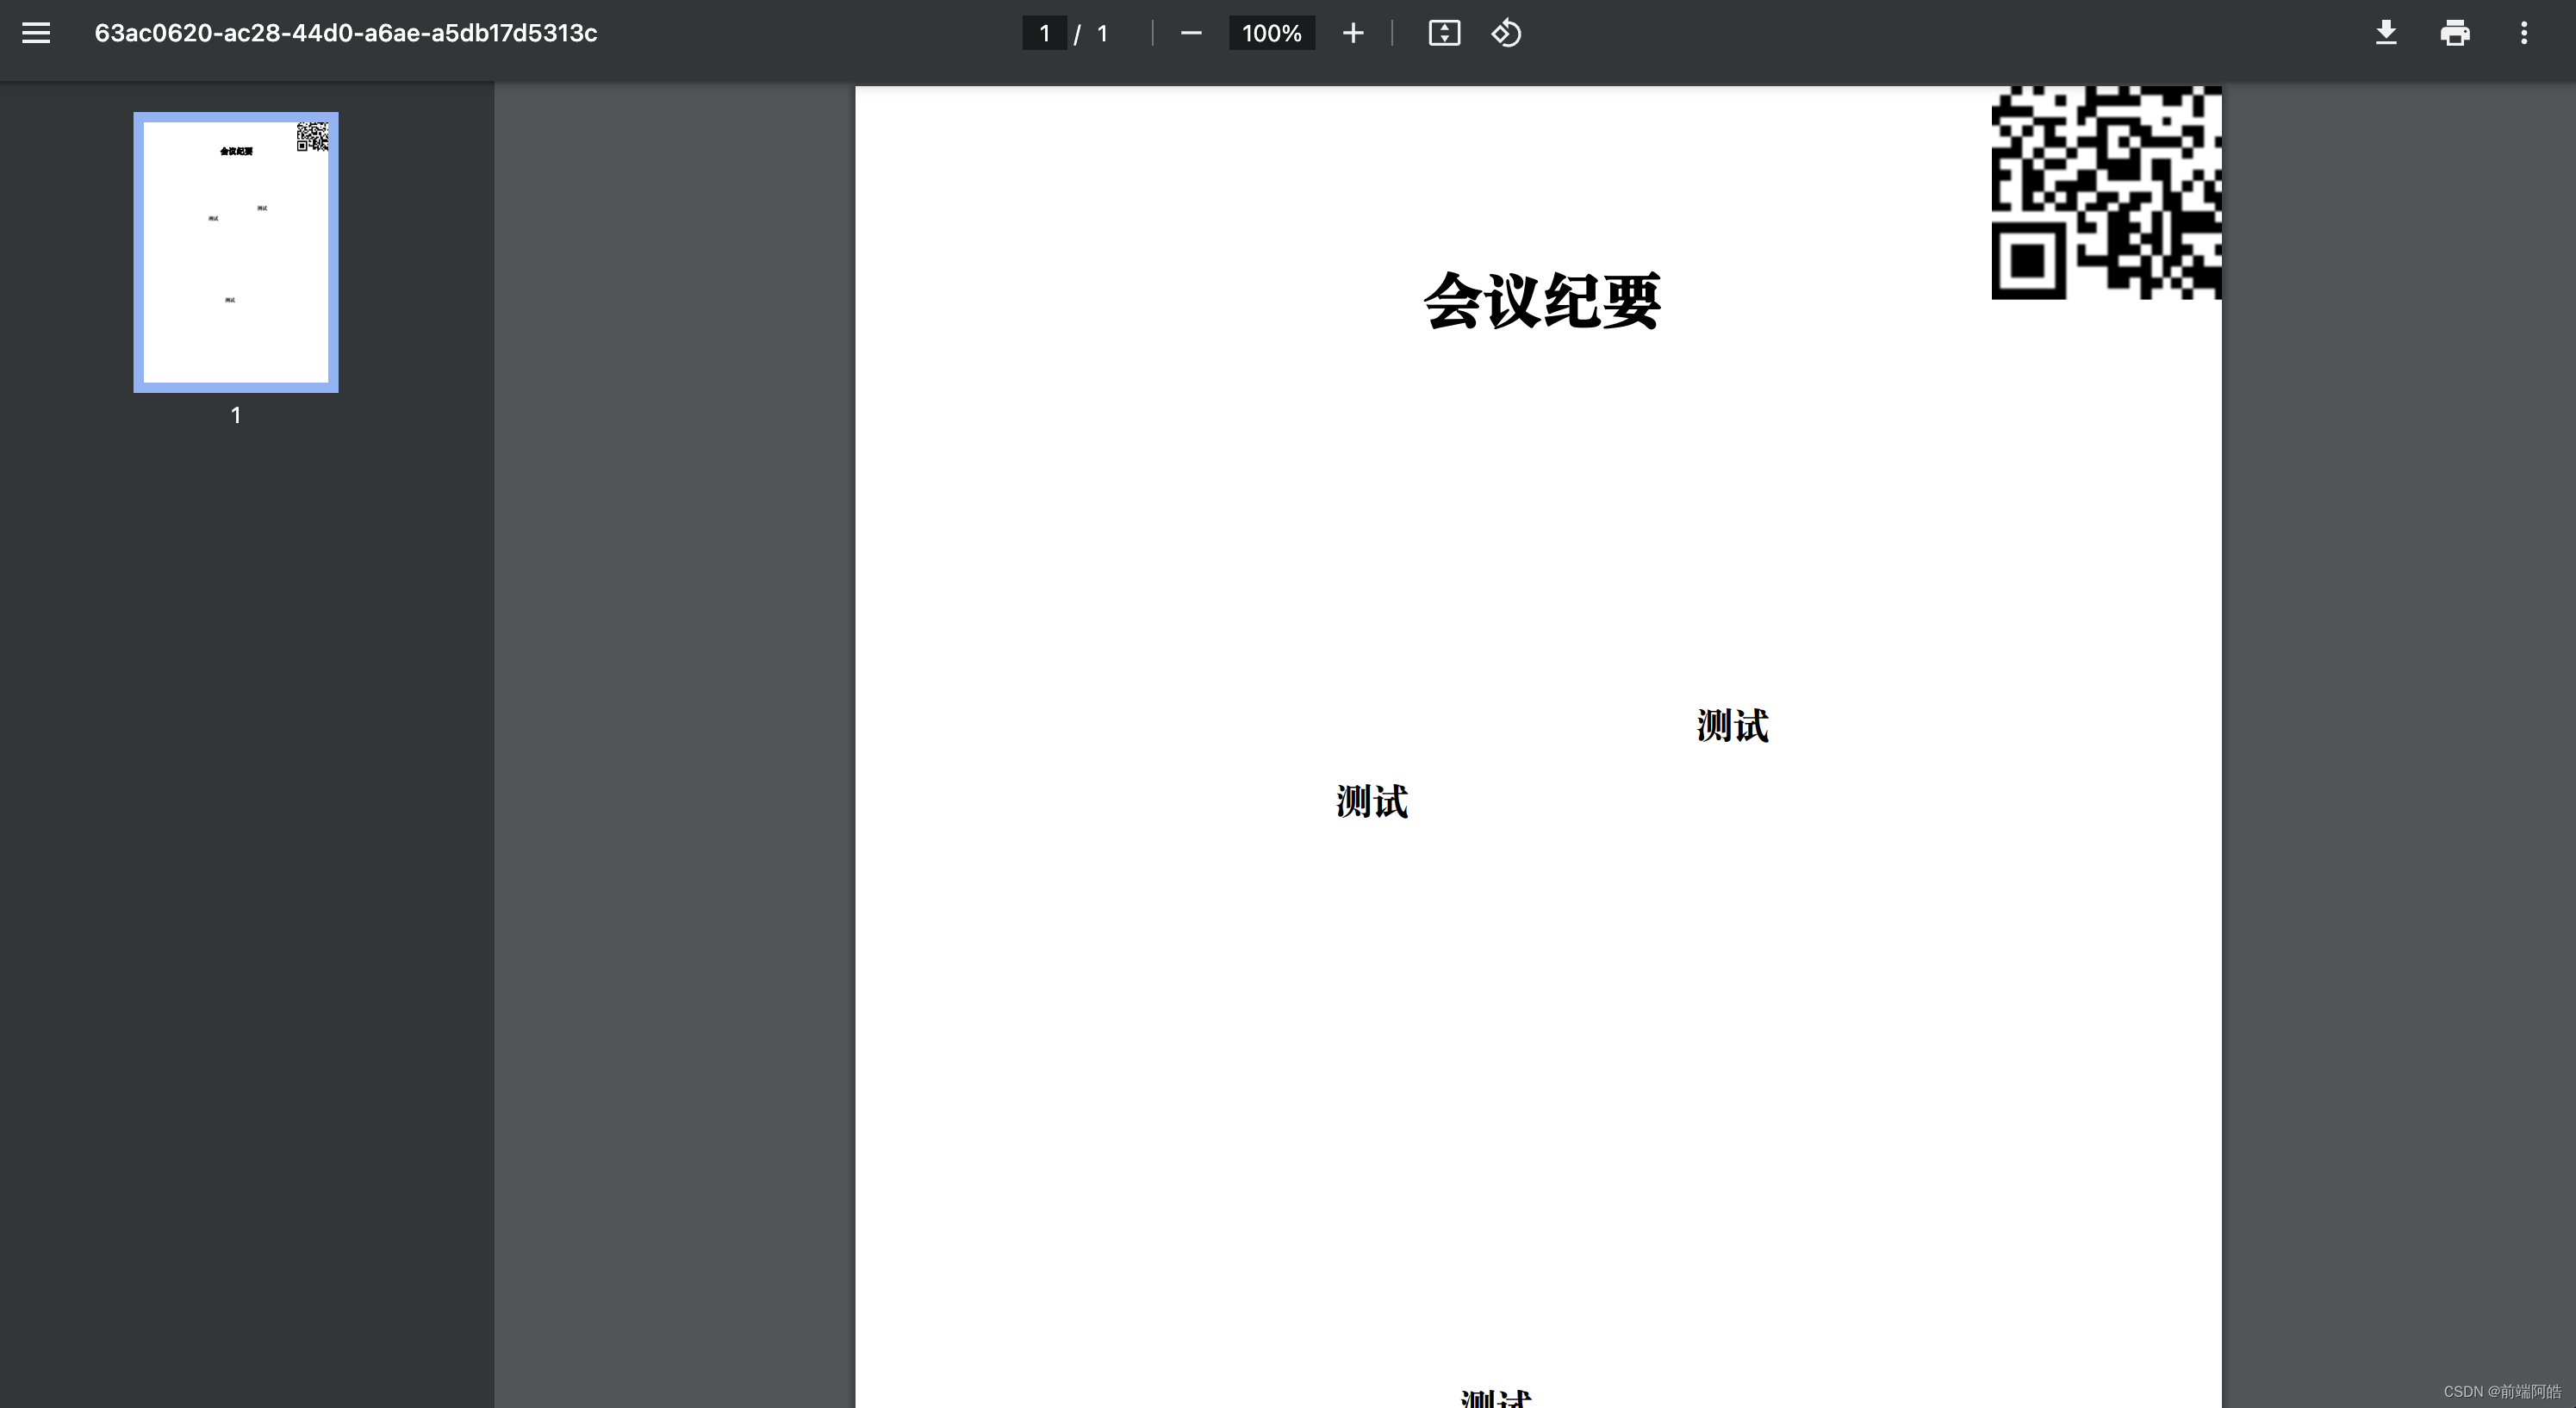Click the total page count after the slash

(x=1102, y=33)
